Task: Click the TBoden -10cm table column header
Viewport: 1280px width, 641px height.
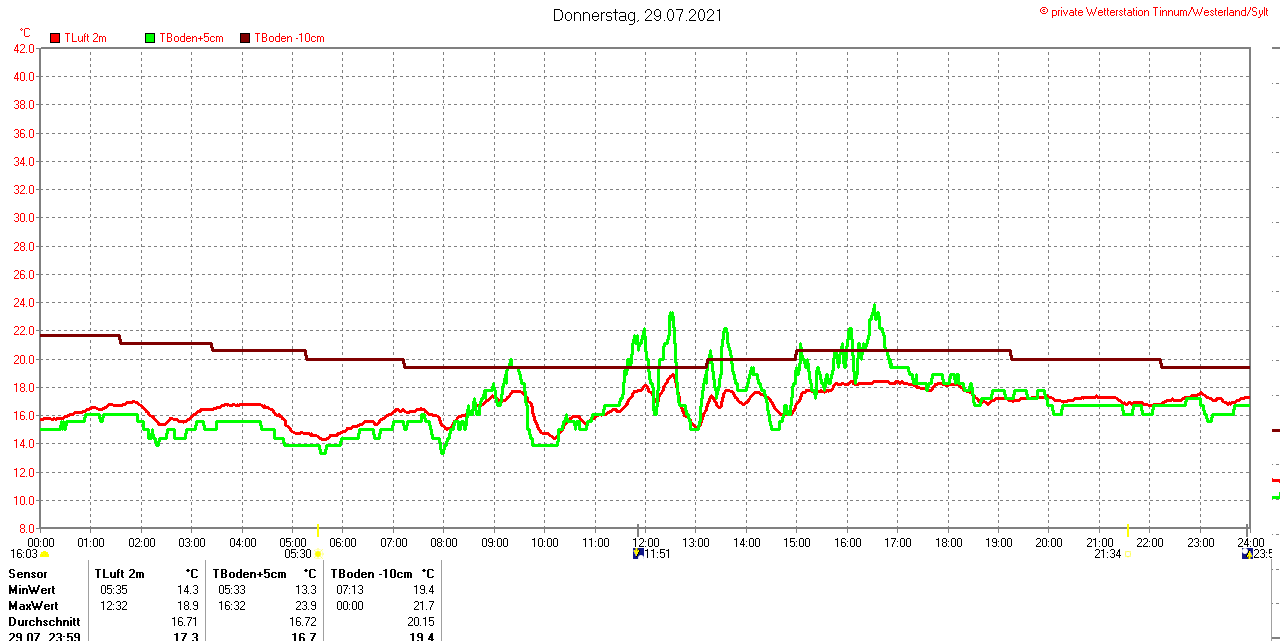Action: coord(369,574)
